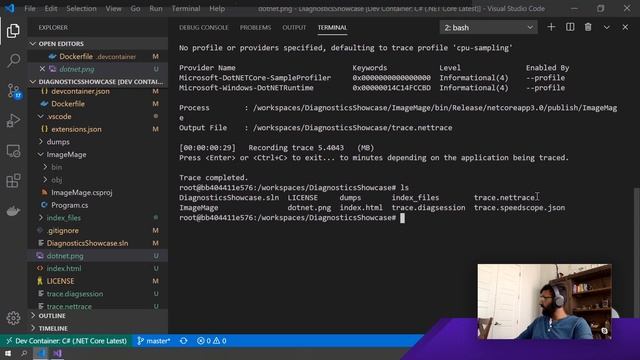640x360 pixels.
Task: Open the Edit menu
Action: [x=51, y=8]
